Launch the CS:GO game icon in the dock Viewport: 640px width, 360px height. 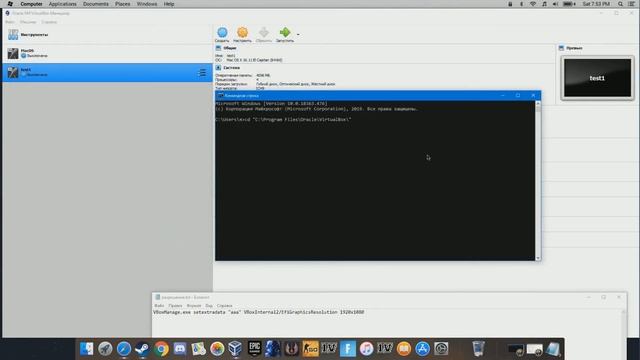tap(310, 349)
